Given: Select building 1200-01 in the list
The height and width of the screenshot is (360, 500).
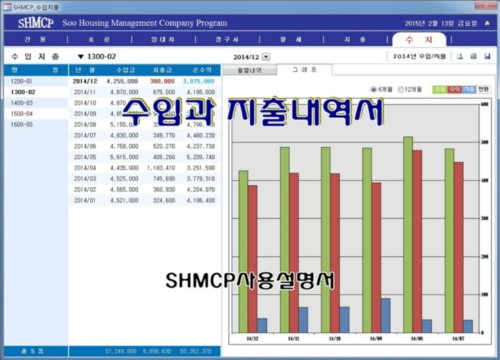Looking at the screenshot, I should click(x=36, y=81).
